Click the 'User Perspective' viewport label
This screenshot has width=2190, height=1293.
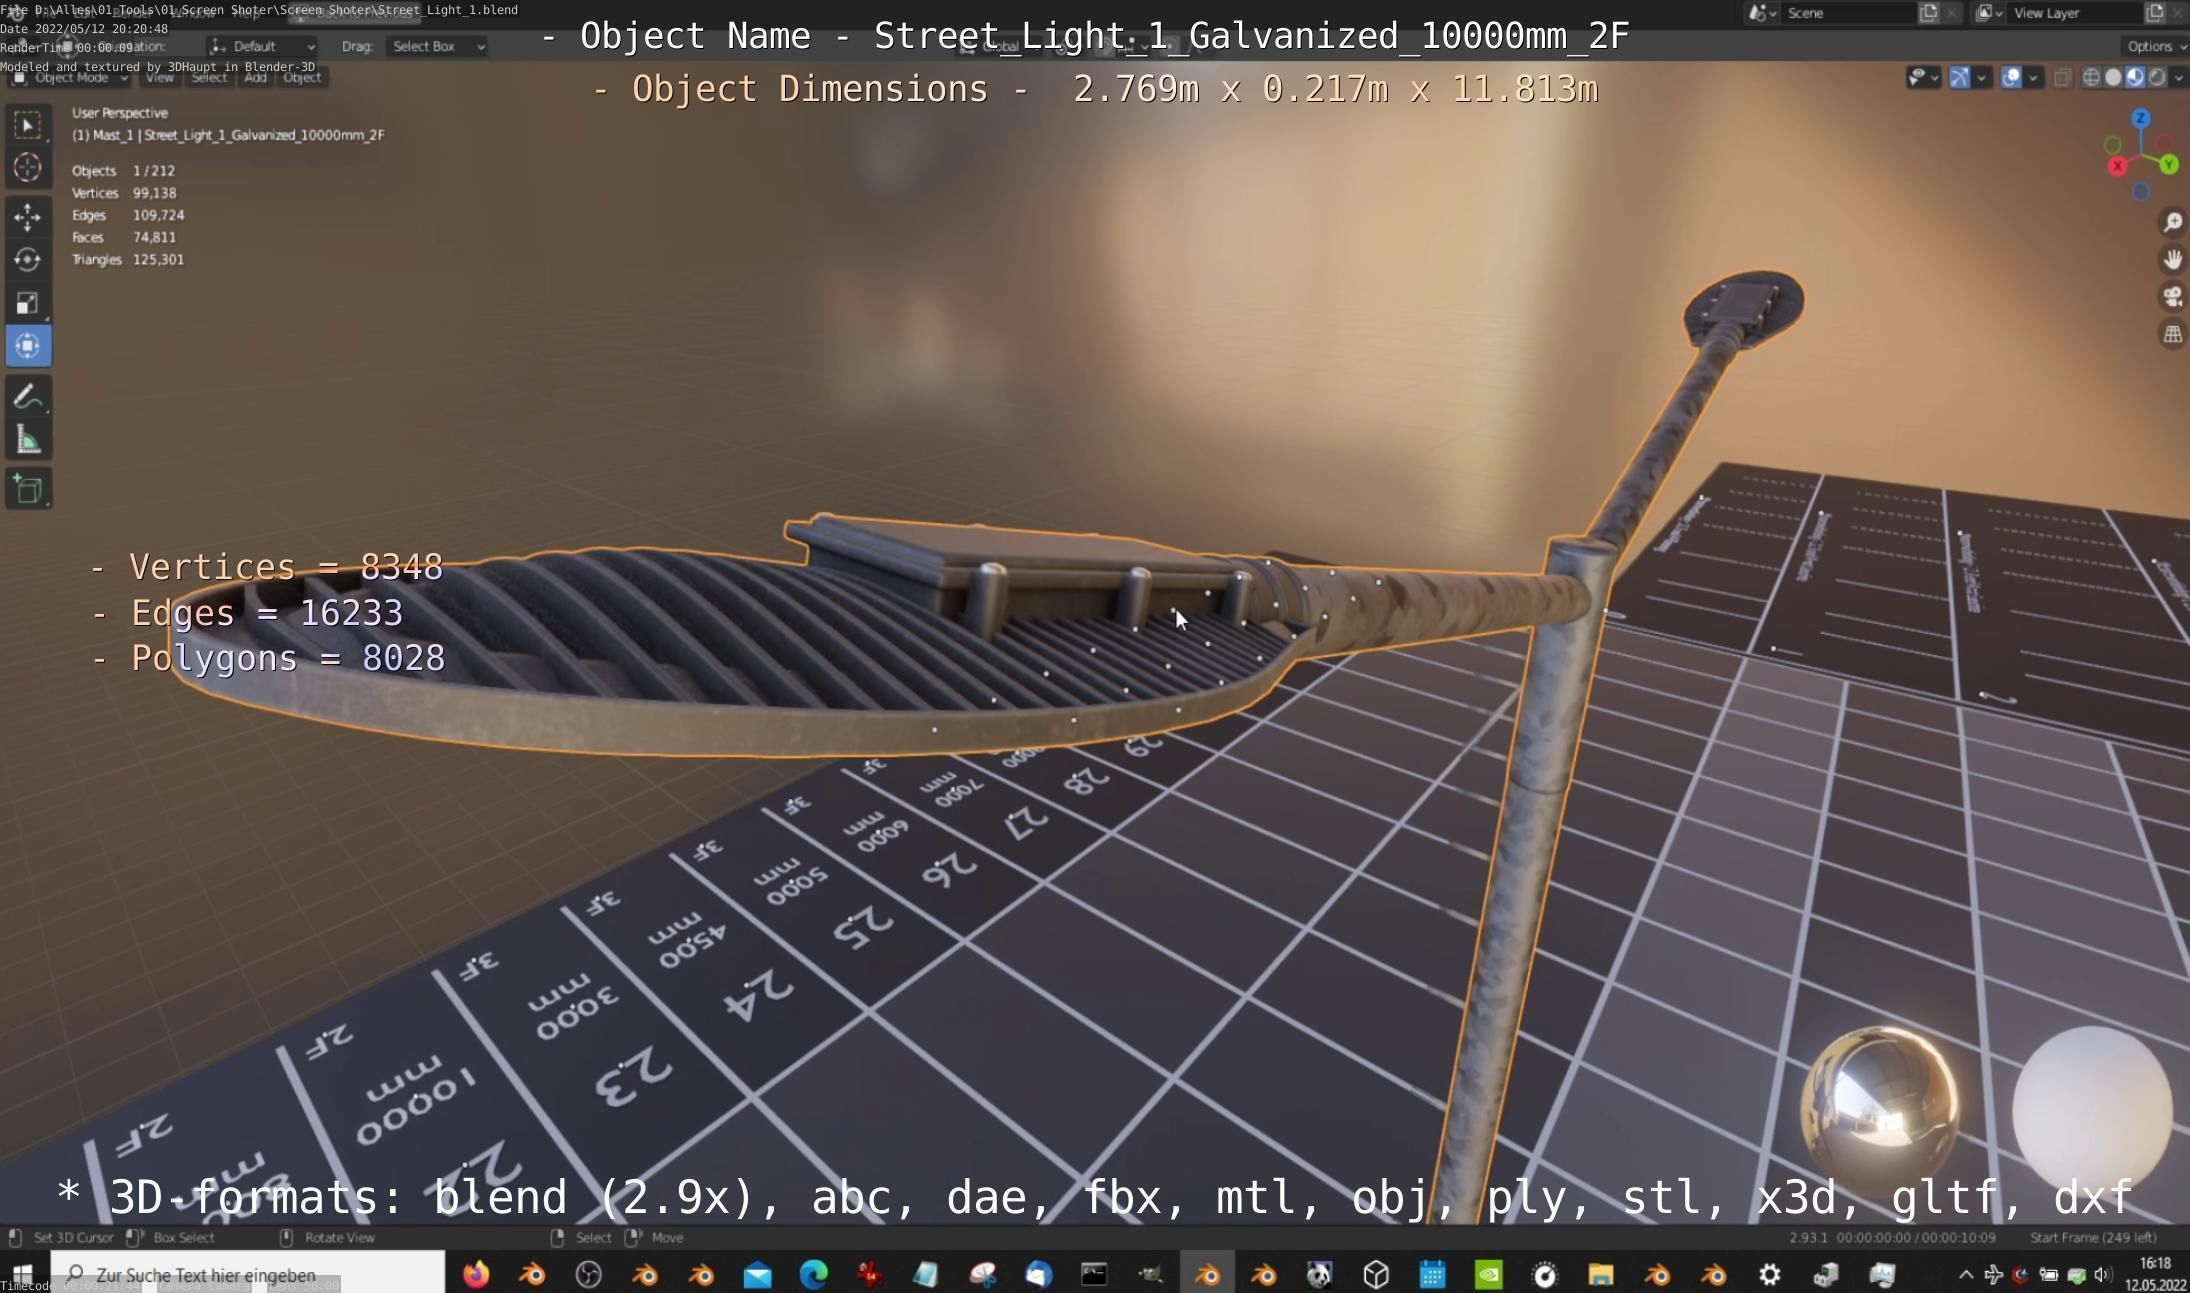[120, 113]
